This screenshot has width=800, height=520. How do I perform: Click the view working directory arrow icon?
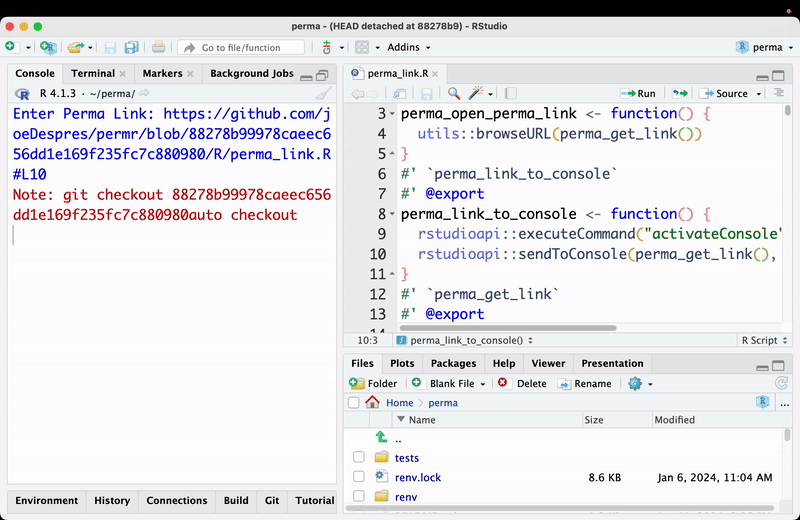[x=144, y=93]
